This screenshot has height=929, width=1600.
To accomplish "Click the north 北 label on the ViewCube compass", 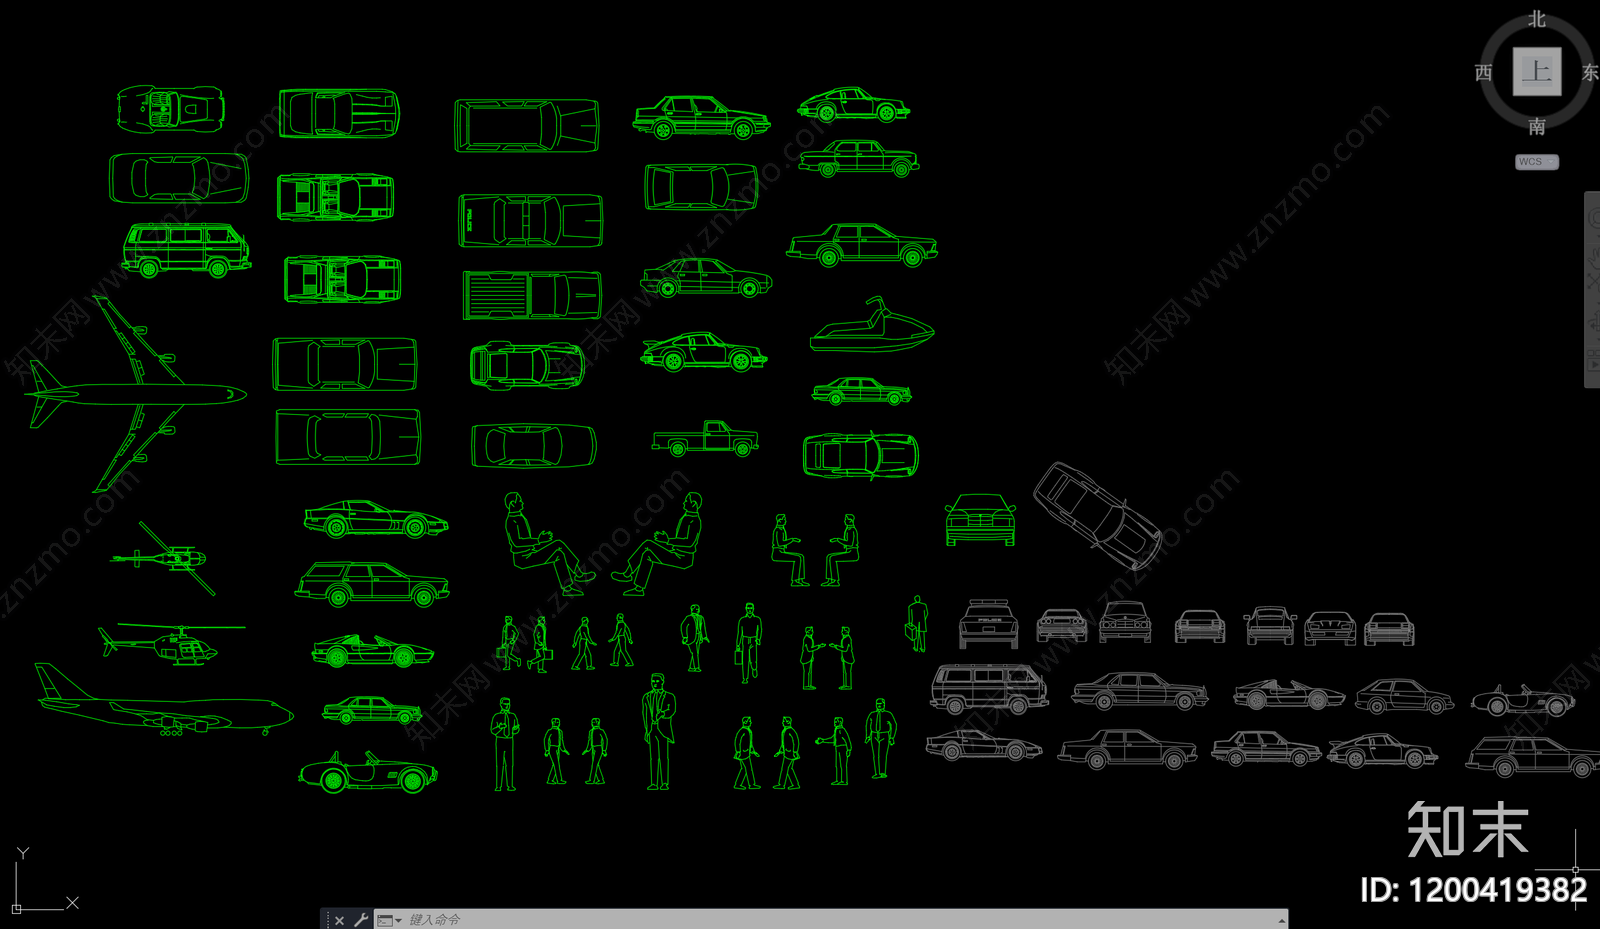I will (1537, 19).
